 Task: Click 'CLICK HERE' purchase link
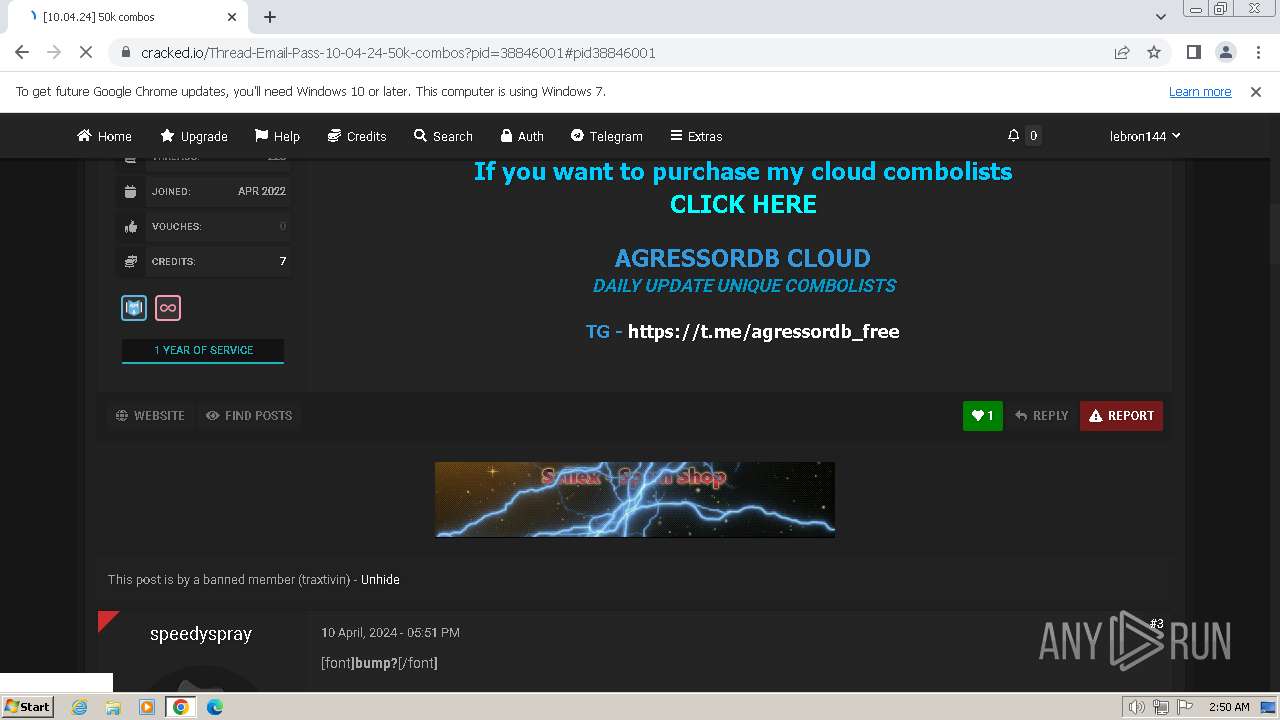(x=743, y=204)
